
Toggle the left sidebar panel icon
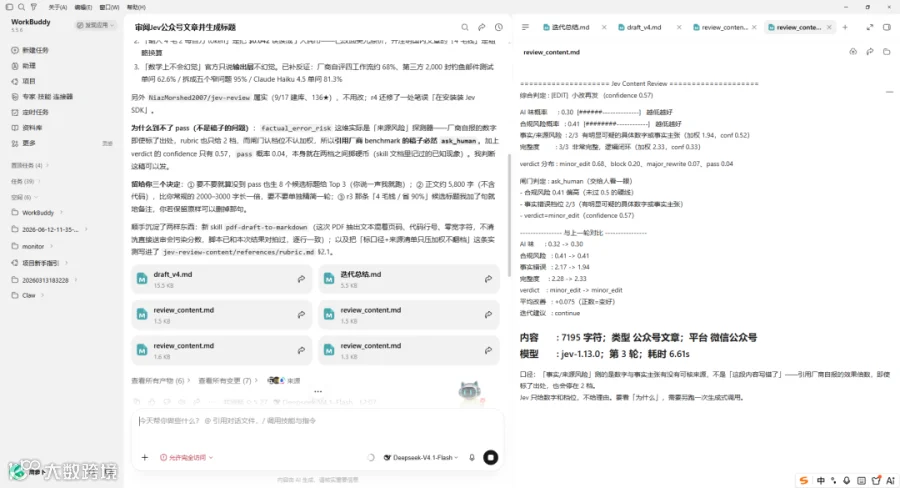(x=9, y=7)
